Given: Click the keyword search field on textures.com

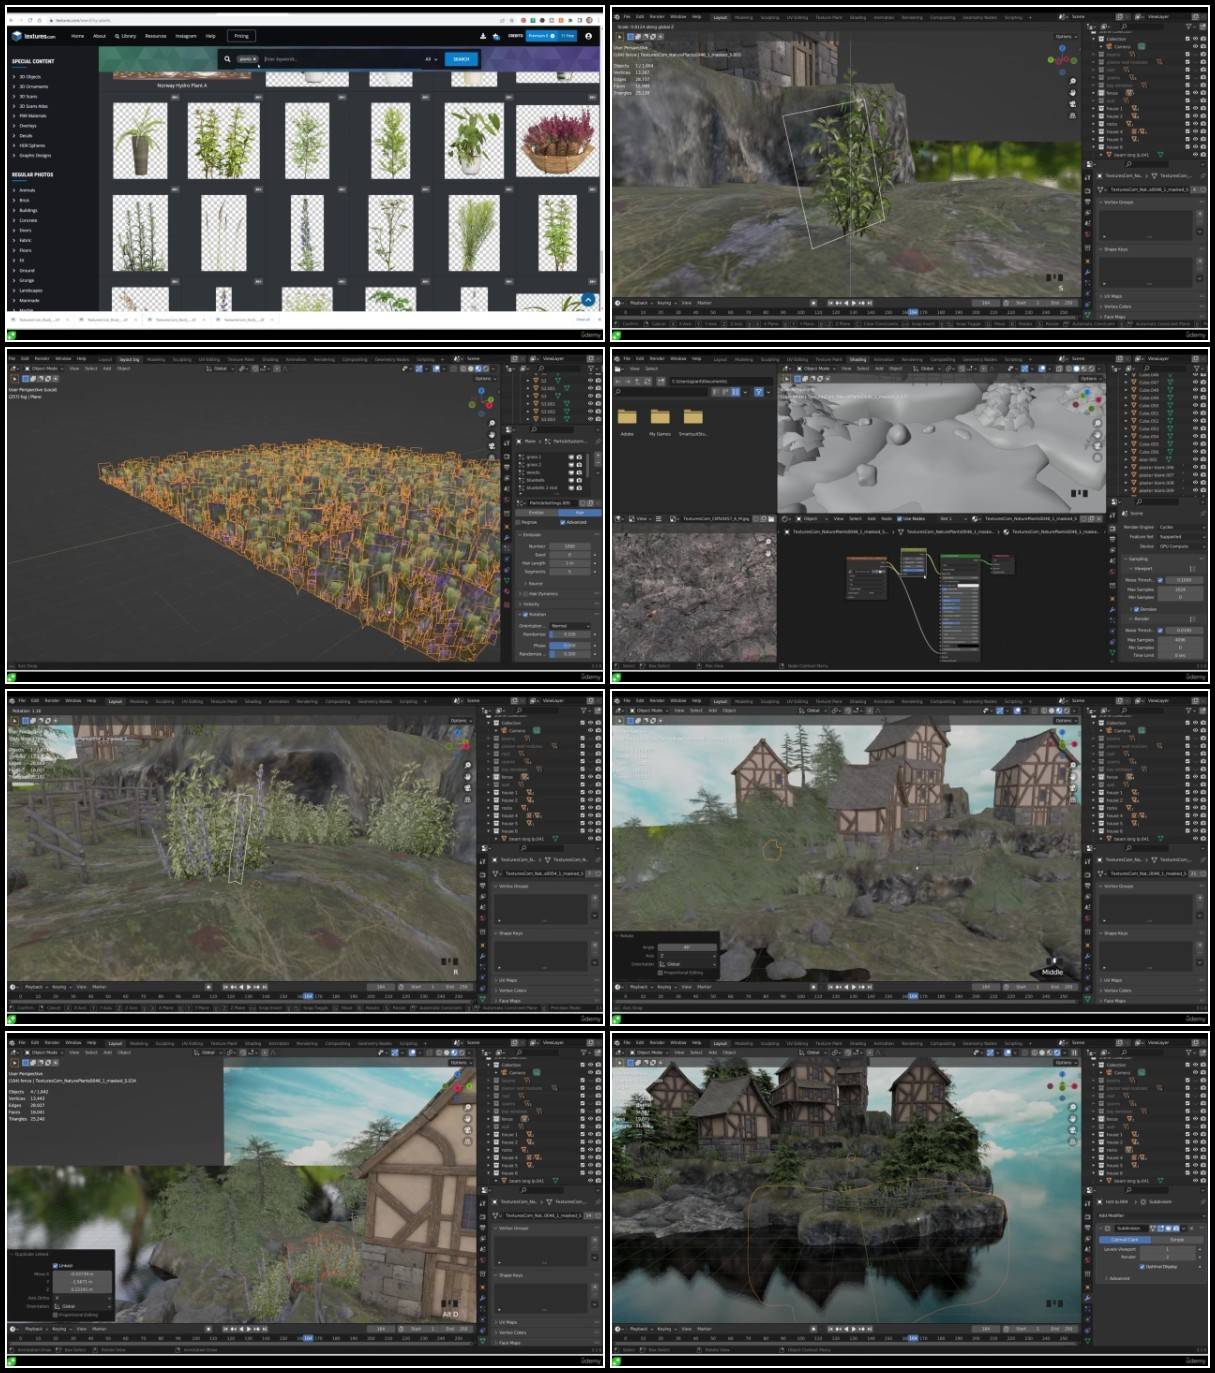Looking at the screenshot, I should click(340, 59).
